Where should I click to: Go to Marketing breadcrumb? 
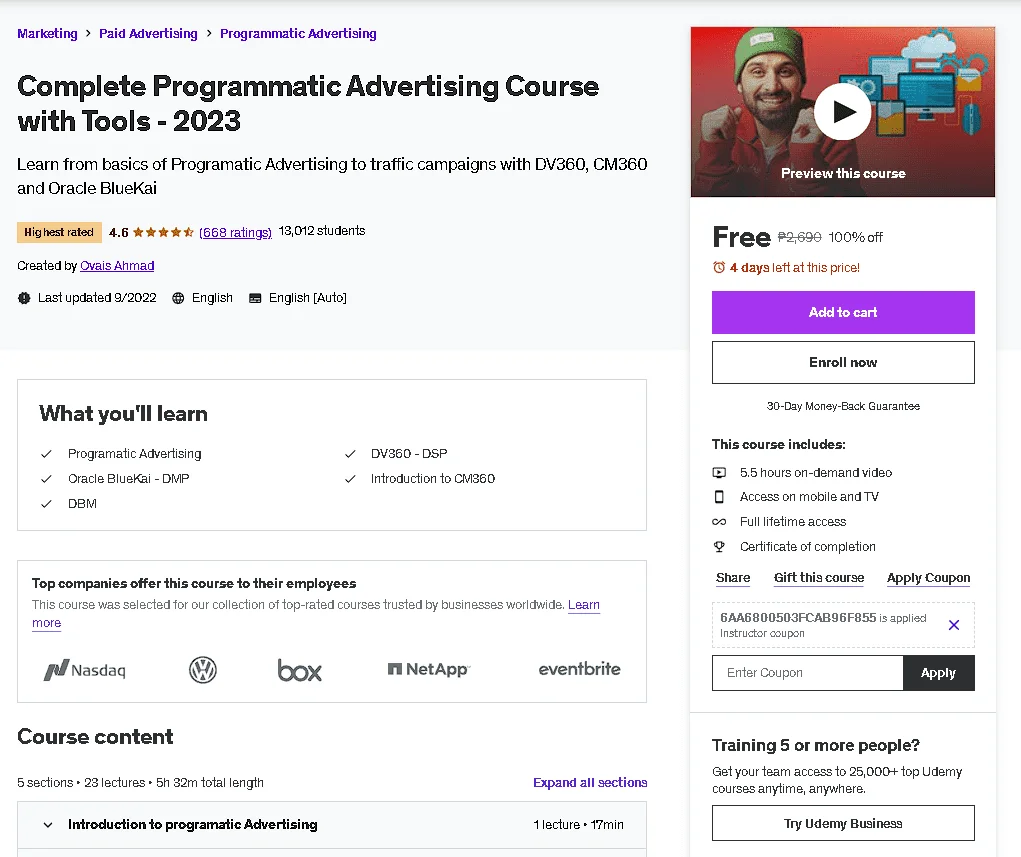click(x=48, y=33)
